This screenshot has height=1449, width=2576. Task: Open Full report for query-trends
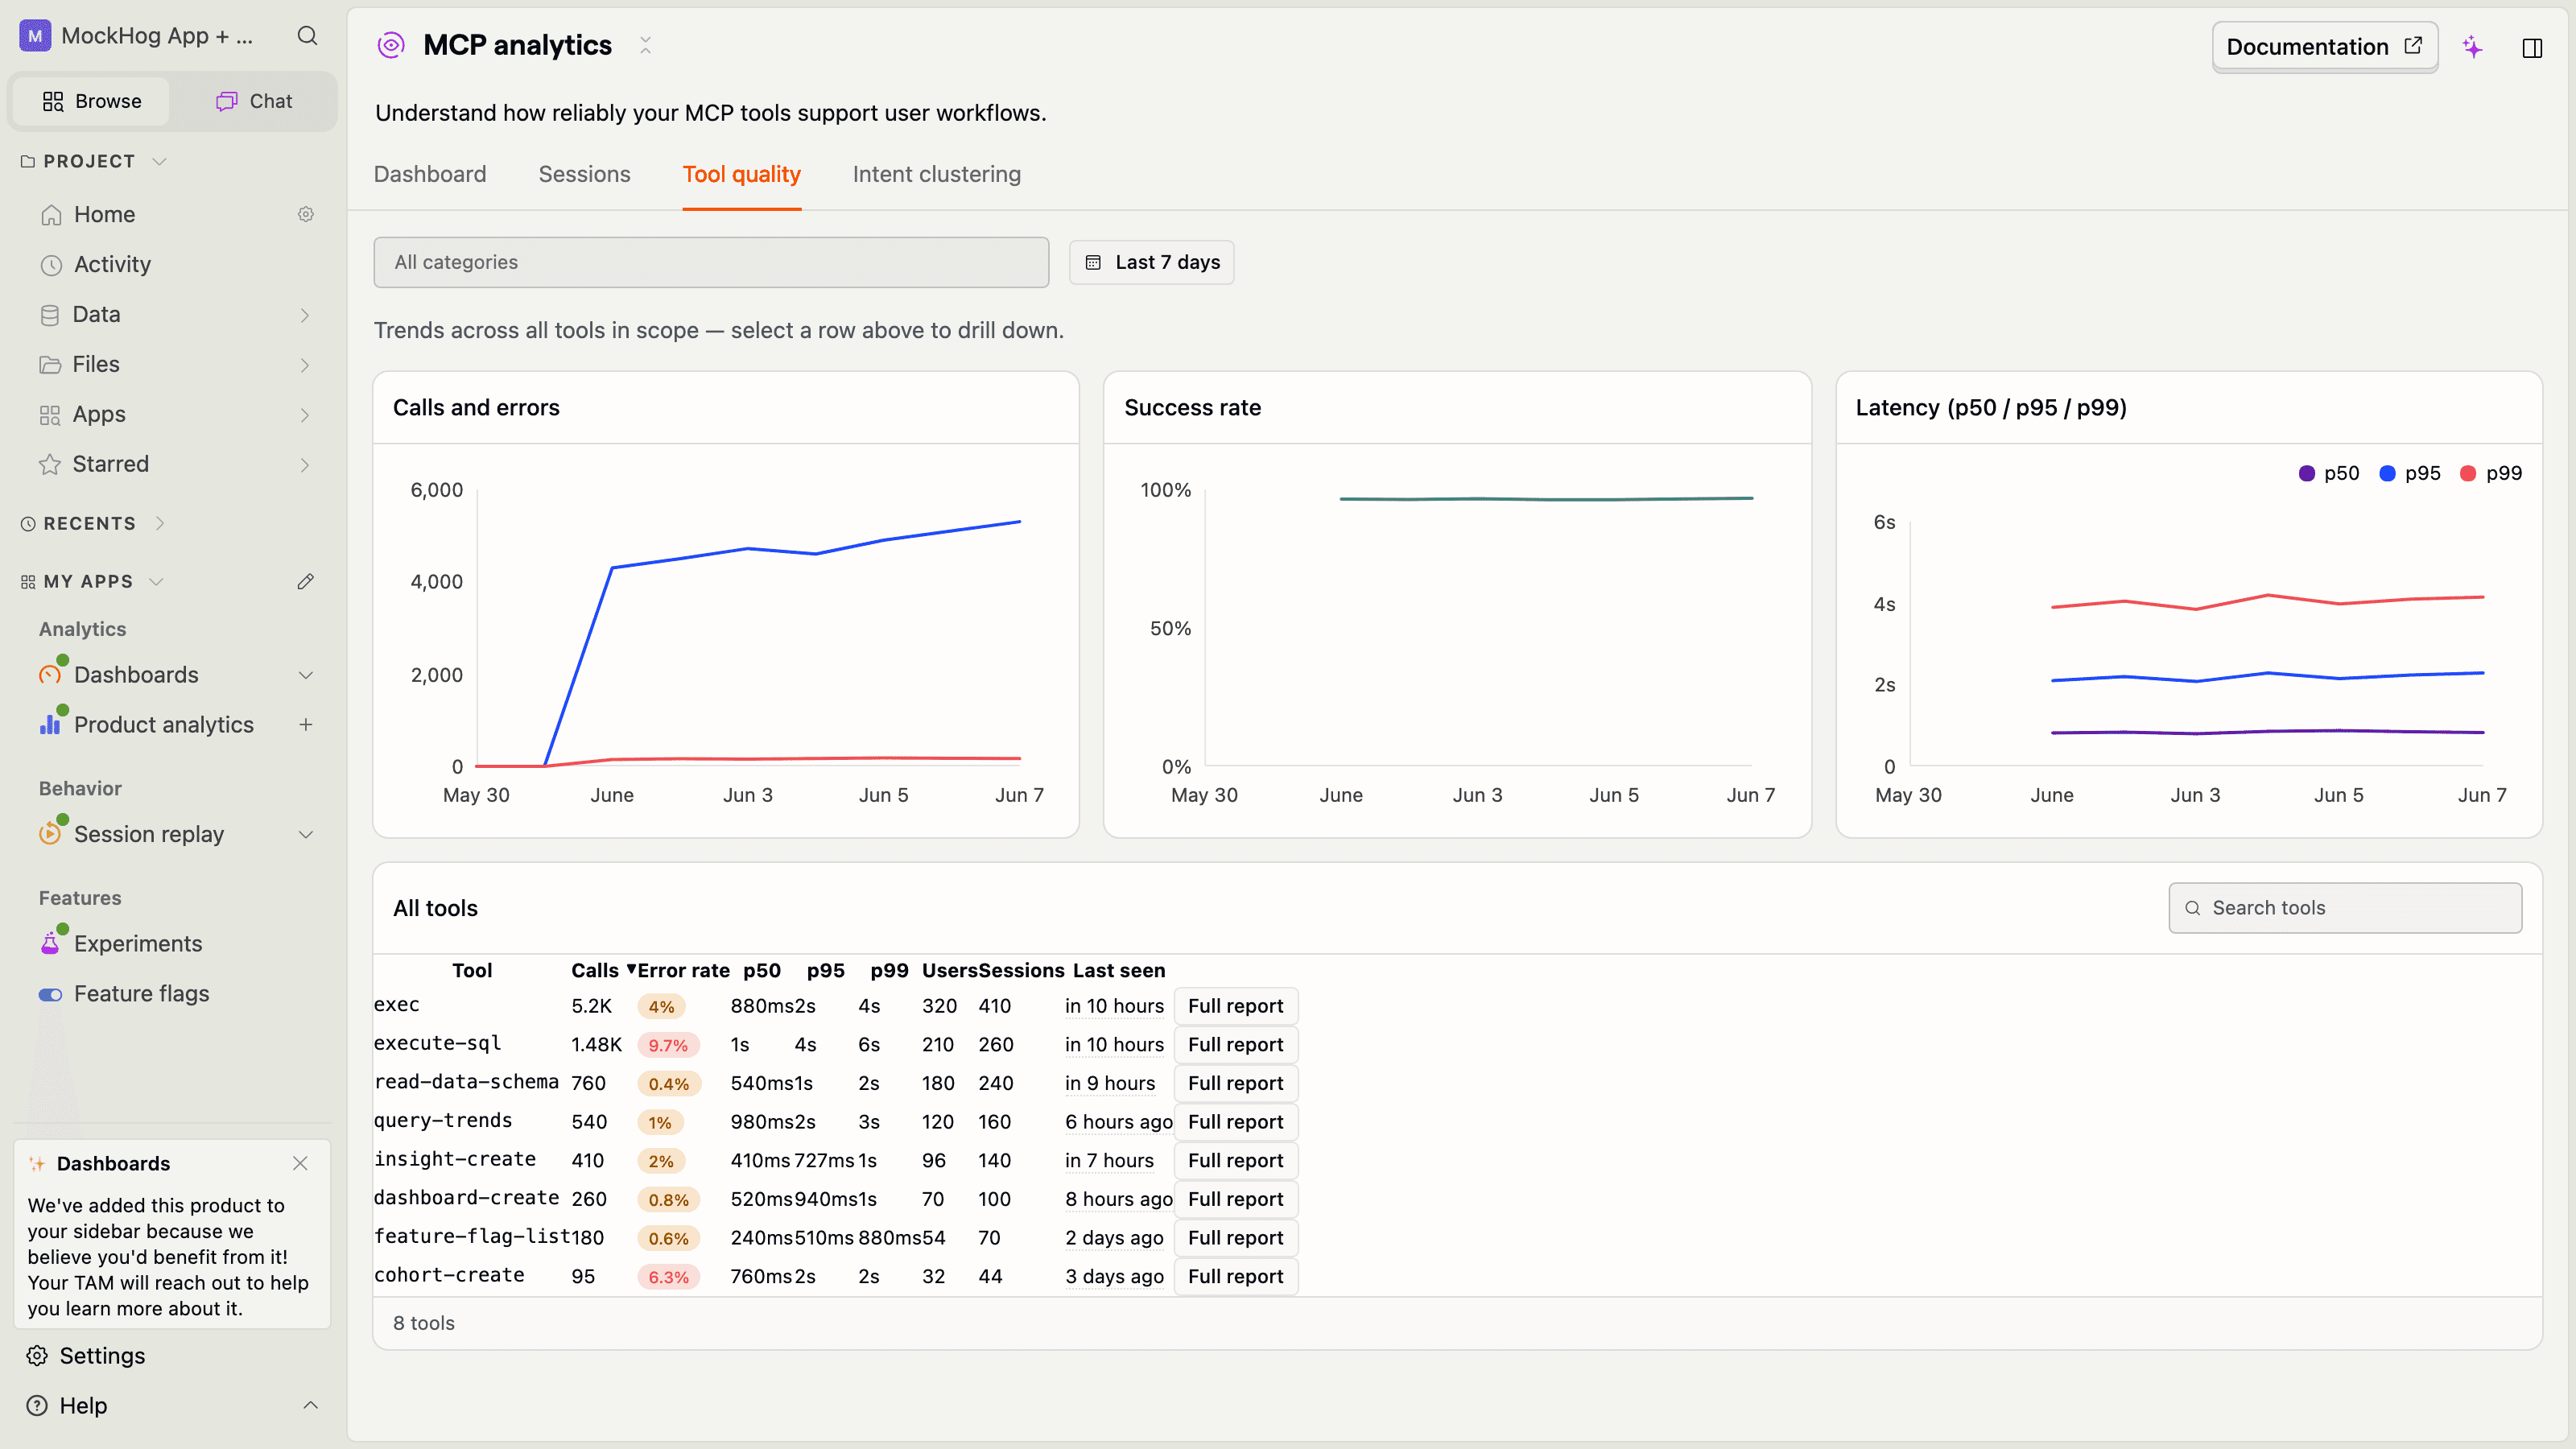coord(1235,1122)
